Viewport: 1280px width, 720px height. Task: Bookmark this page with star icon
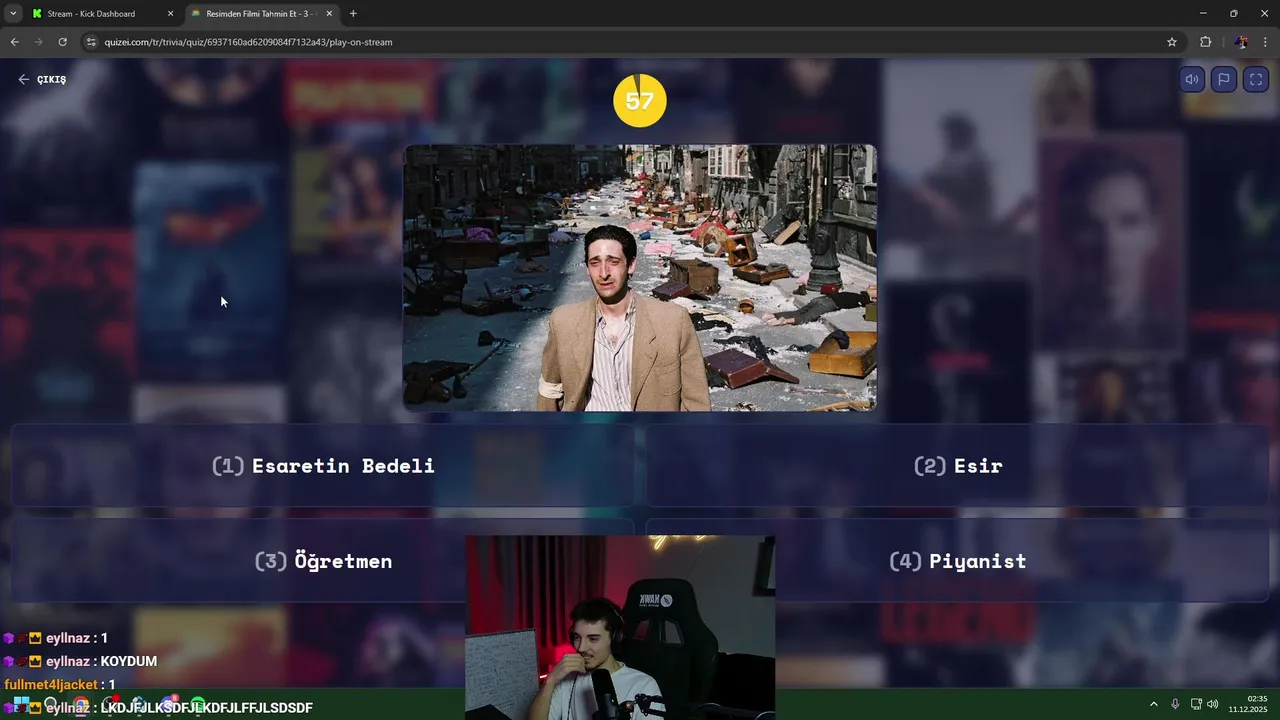click(1172, 42)
